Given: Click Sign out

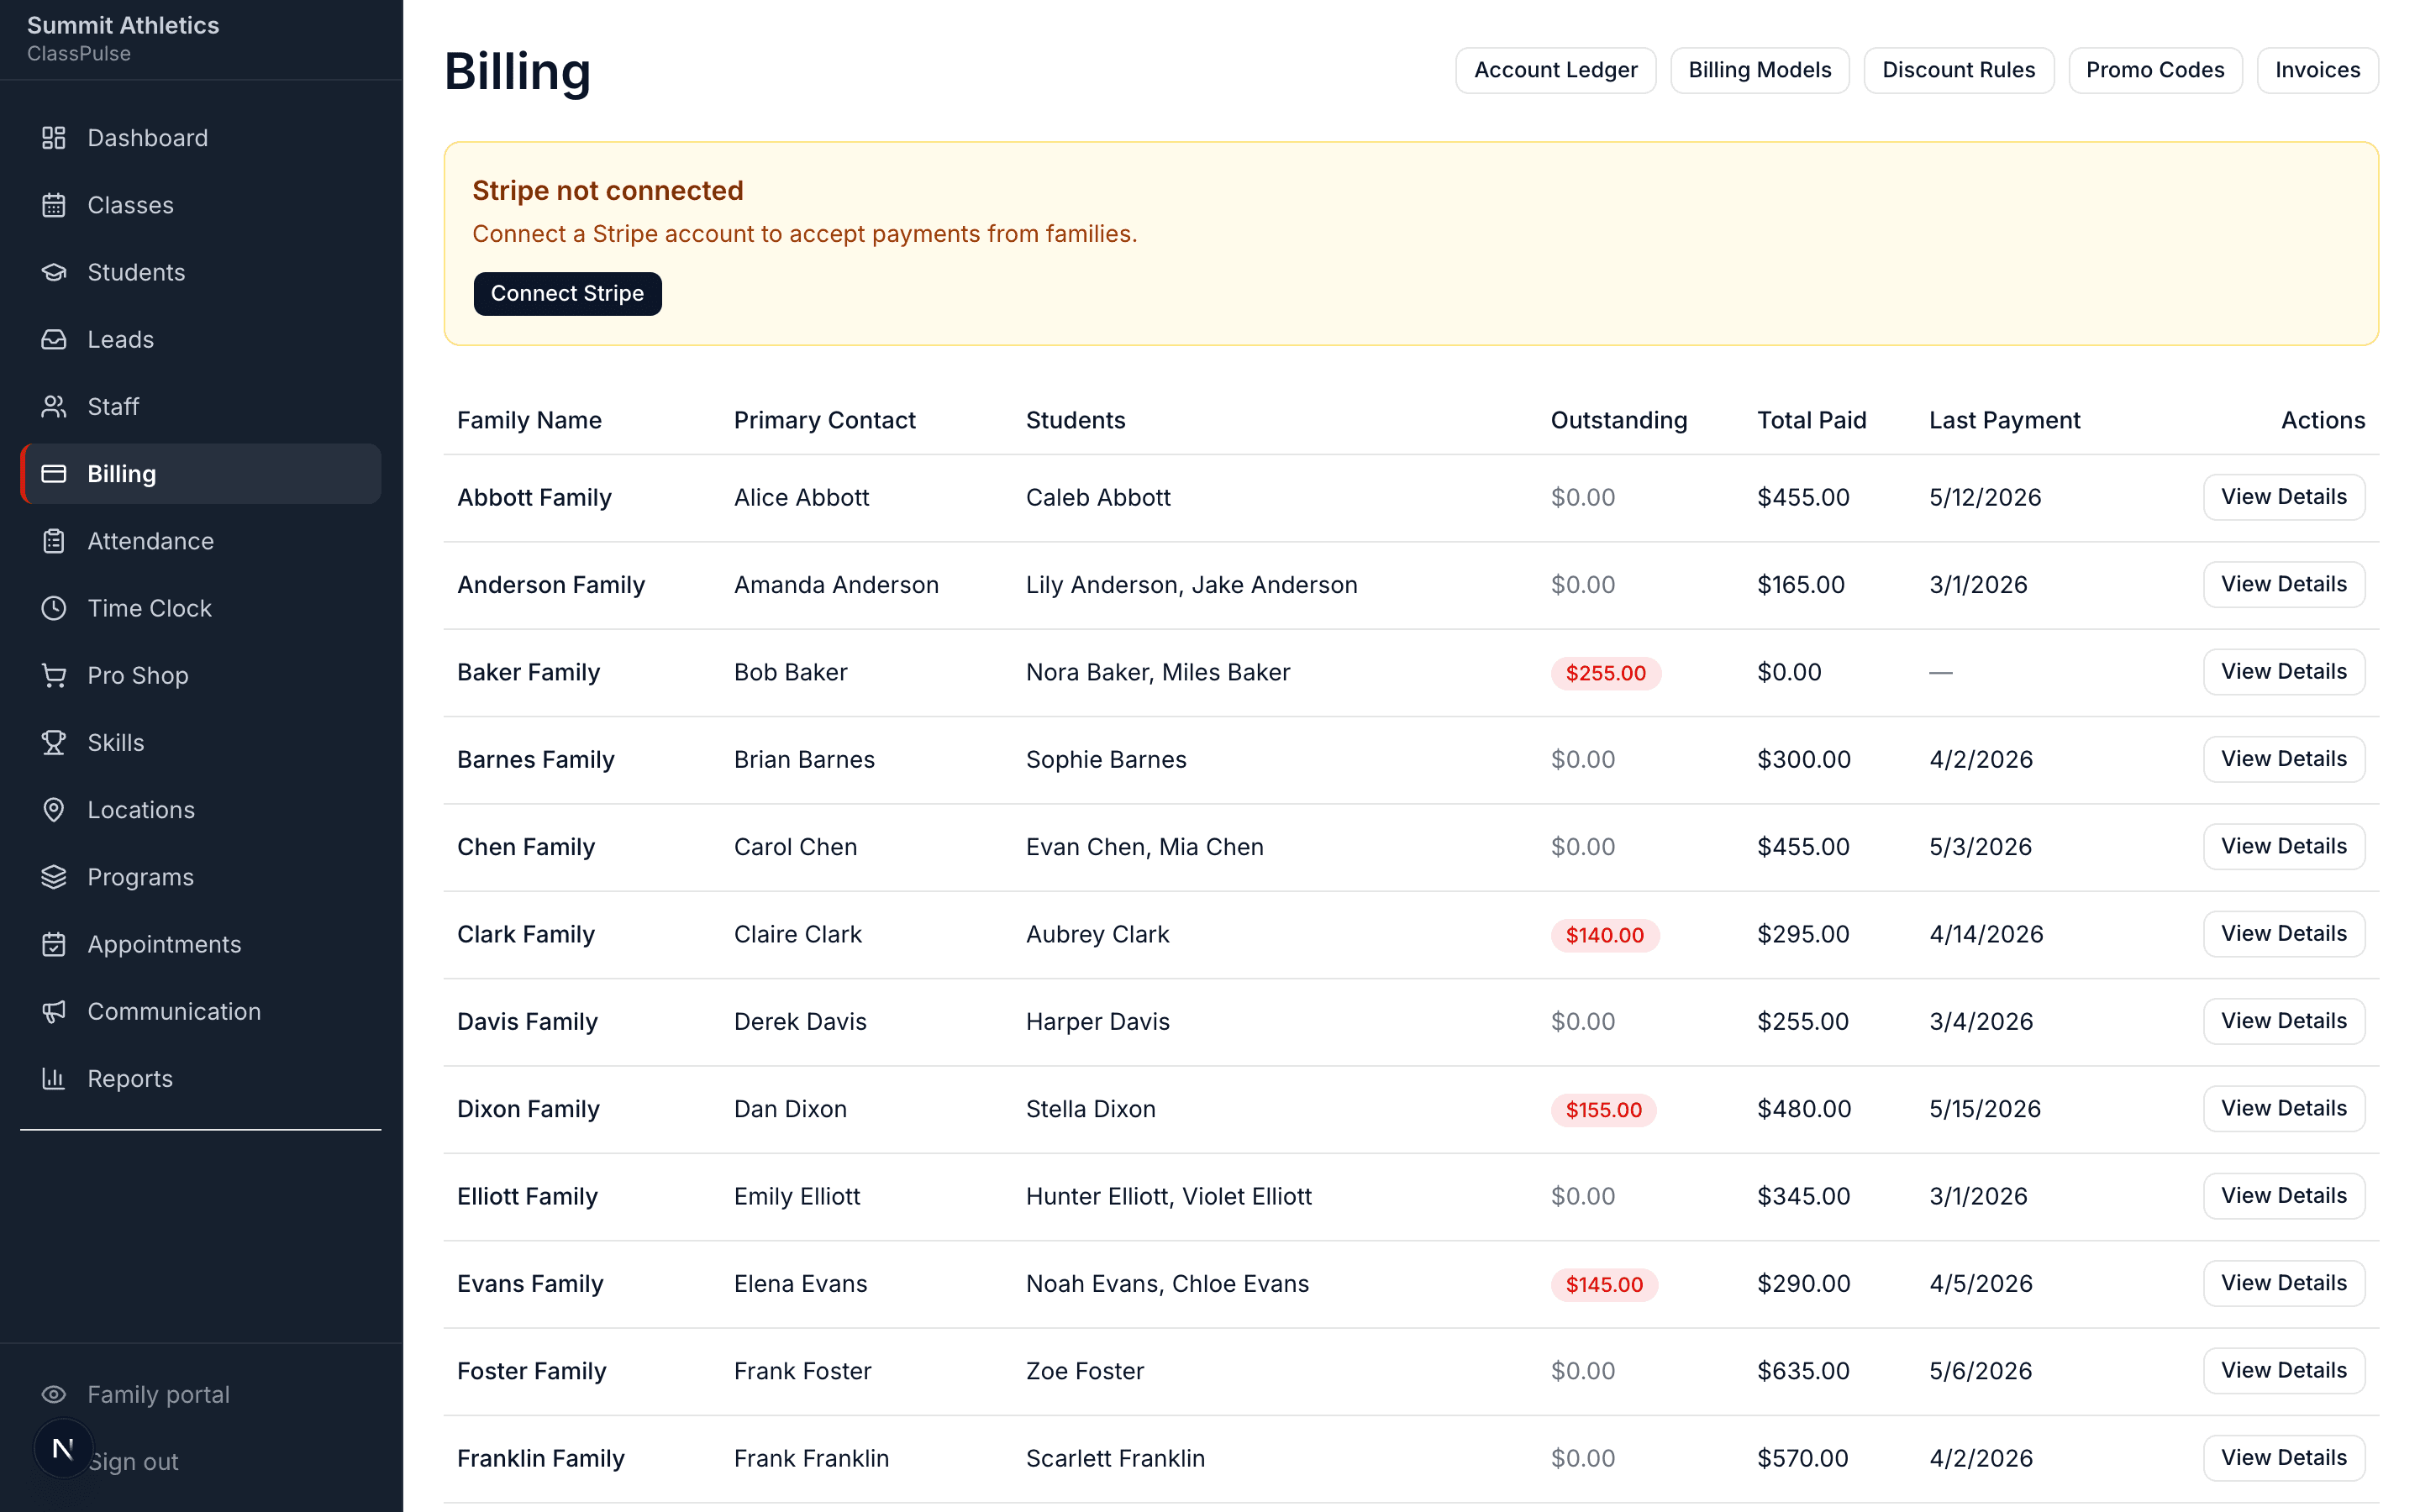Looking at the screenshot, I should click(134, 1461).
